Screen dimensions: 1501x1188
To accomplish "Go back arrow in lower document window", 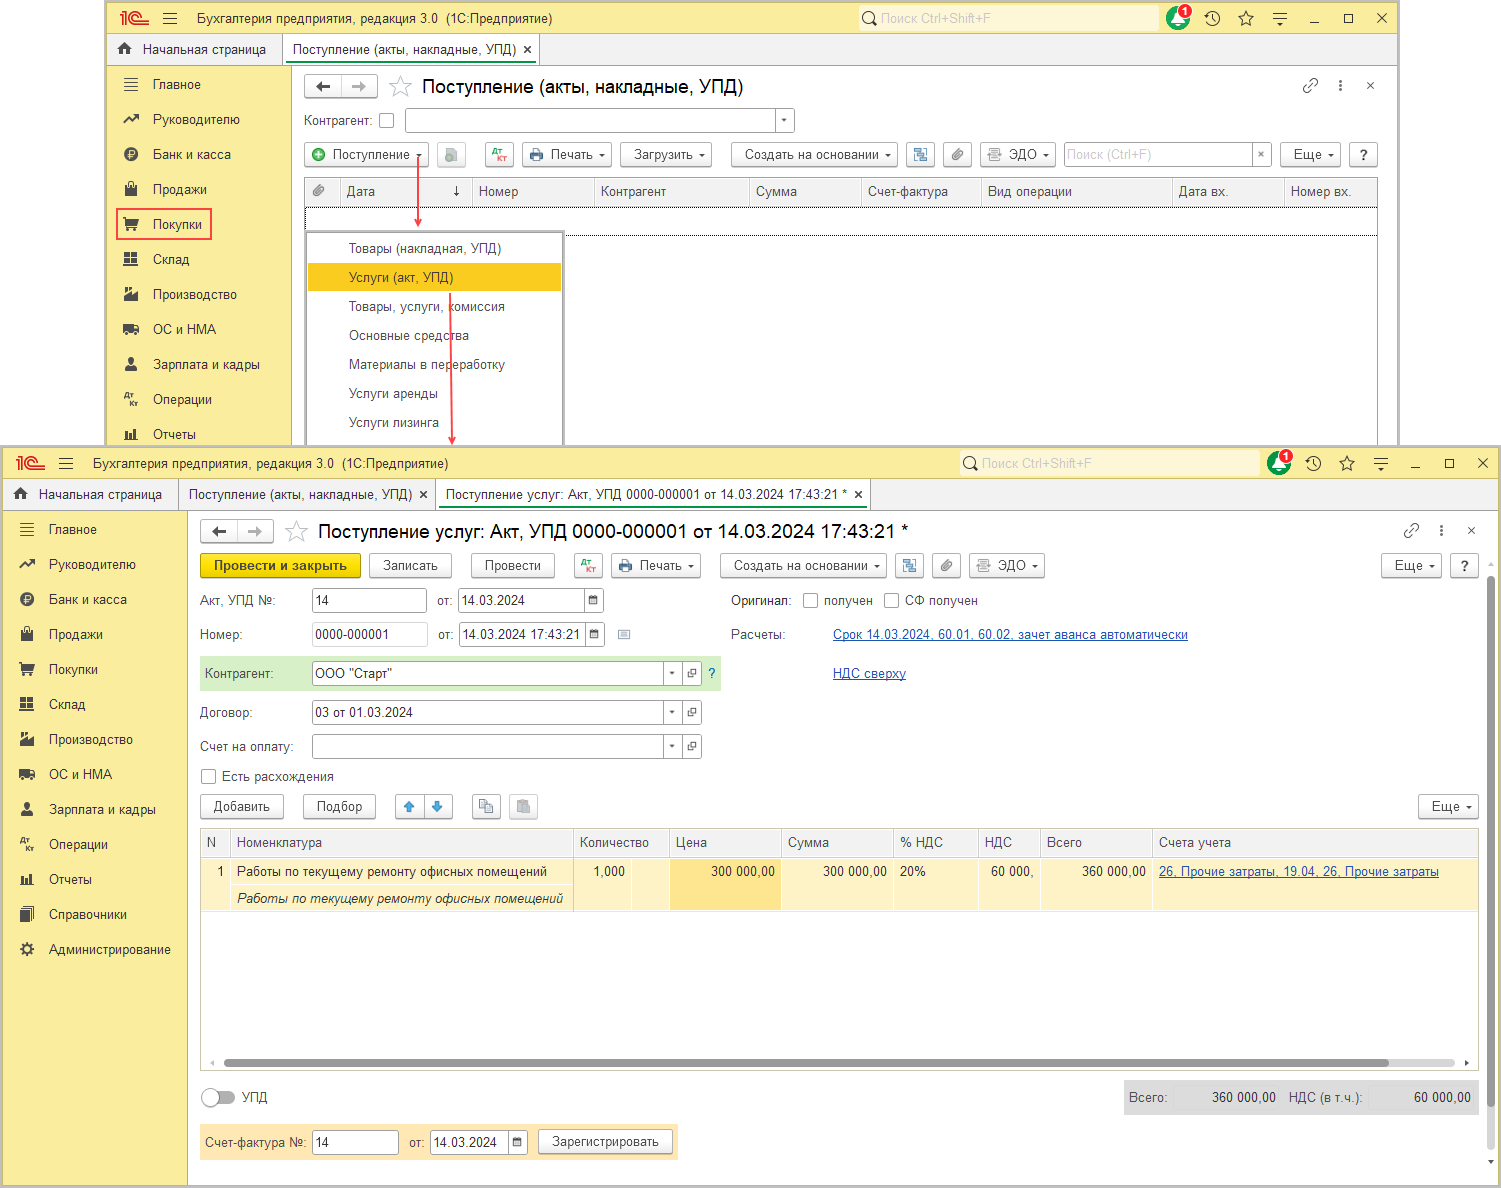I will [x=219, y=532].
